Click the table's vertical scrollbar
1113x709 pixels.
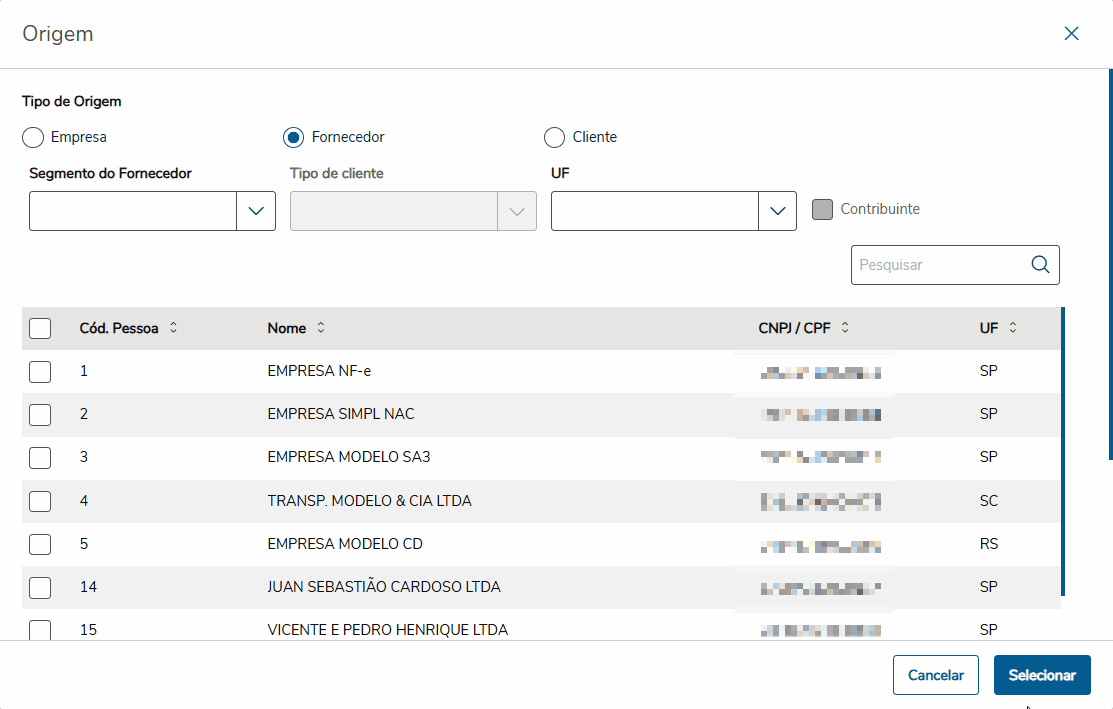(x=1063, y=451)
